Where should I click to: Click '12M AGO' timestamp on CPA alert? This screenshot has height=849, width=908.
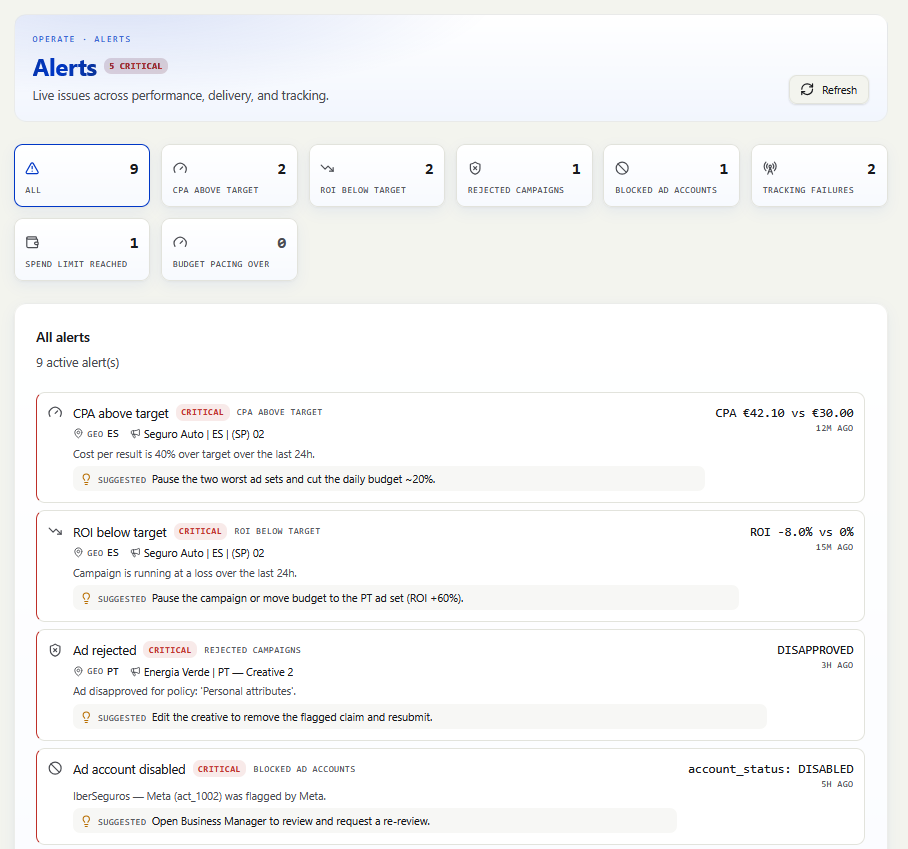coord(834,428)
